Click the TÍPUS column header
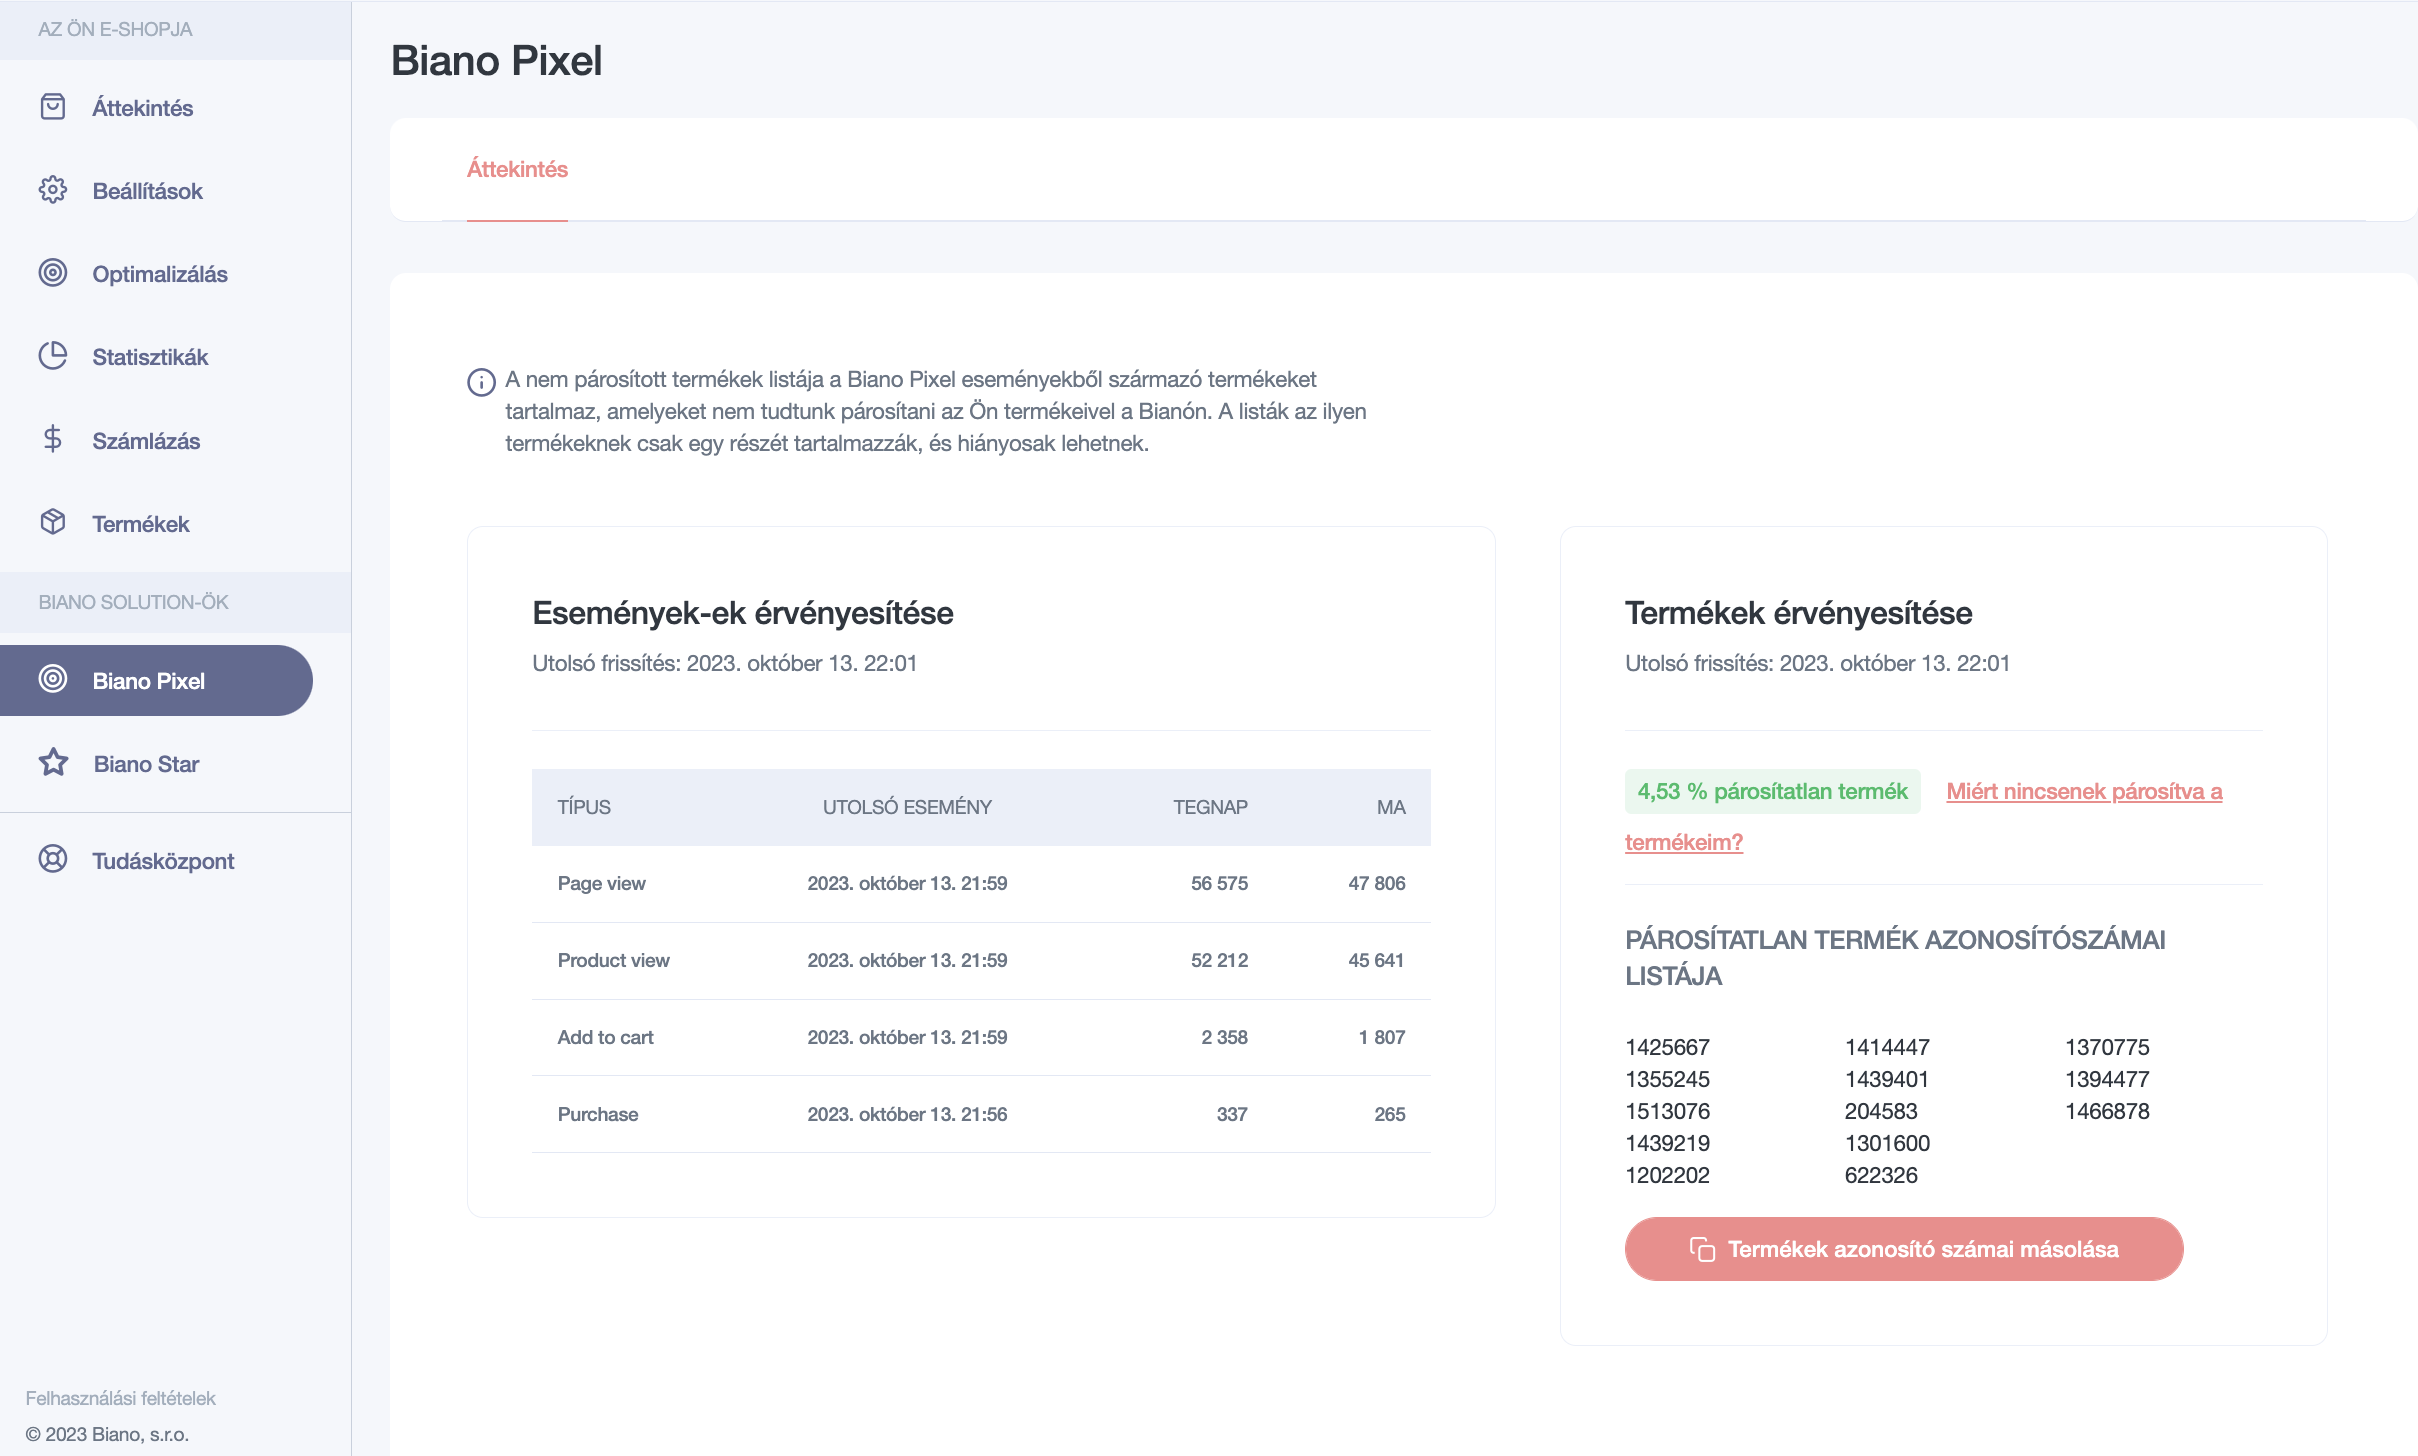This screenshot has width=2418, height=1456. point(584,807)
